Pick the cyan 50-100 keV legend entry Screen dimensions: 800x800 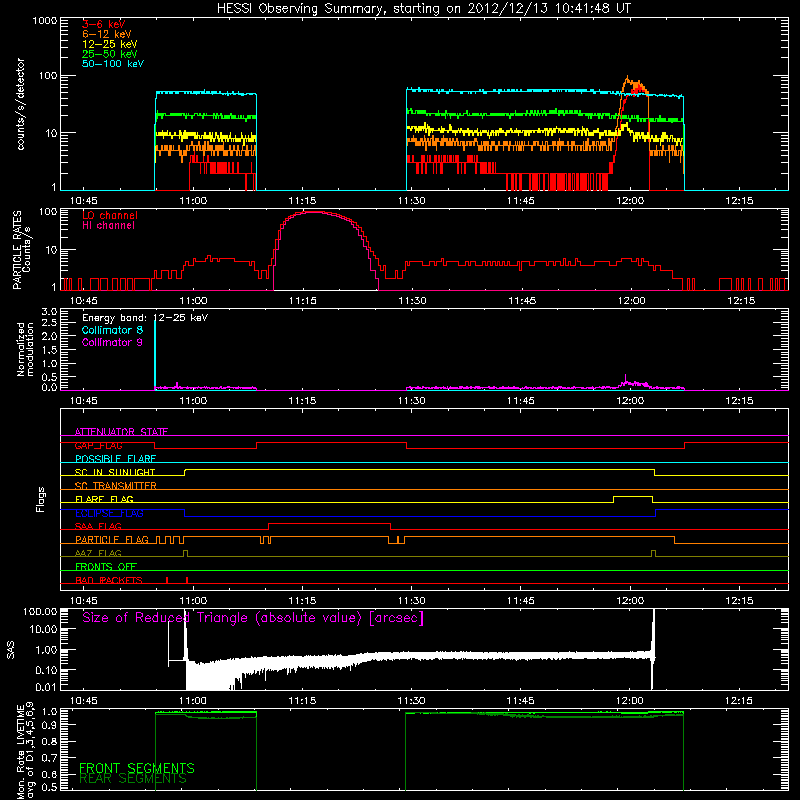[x=113, y=64]
